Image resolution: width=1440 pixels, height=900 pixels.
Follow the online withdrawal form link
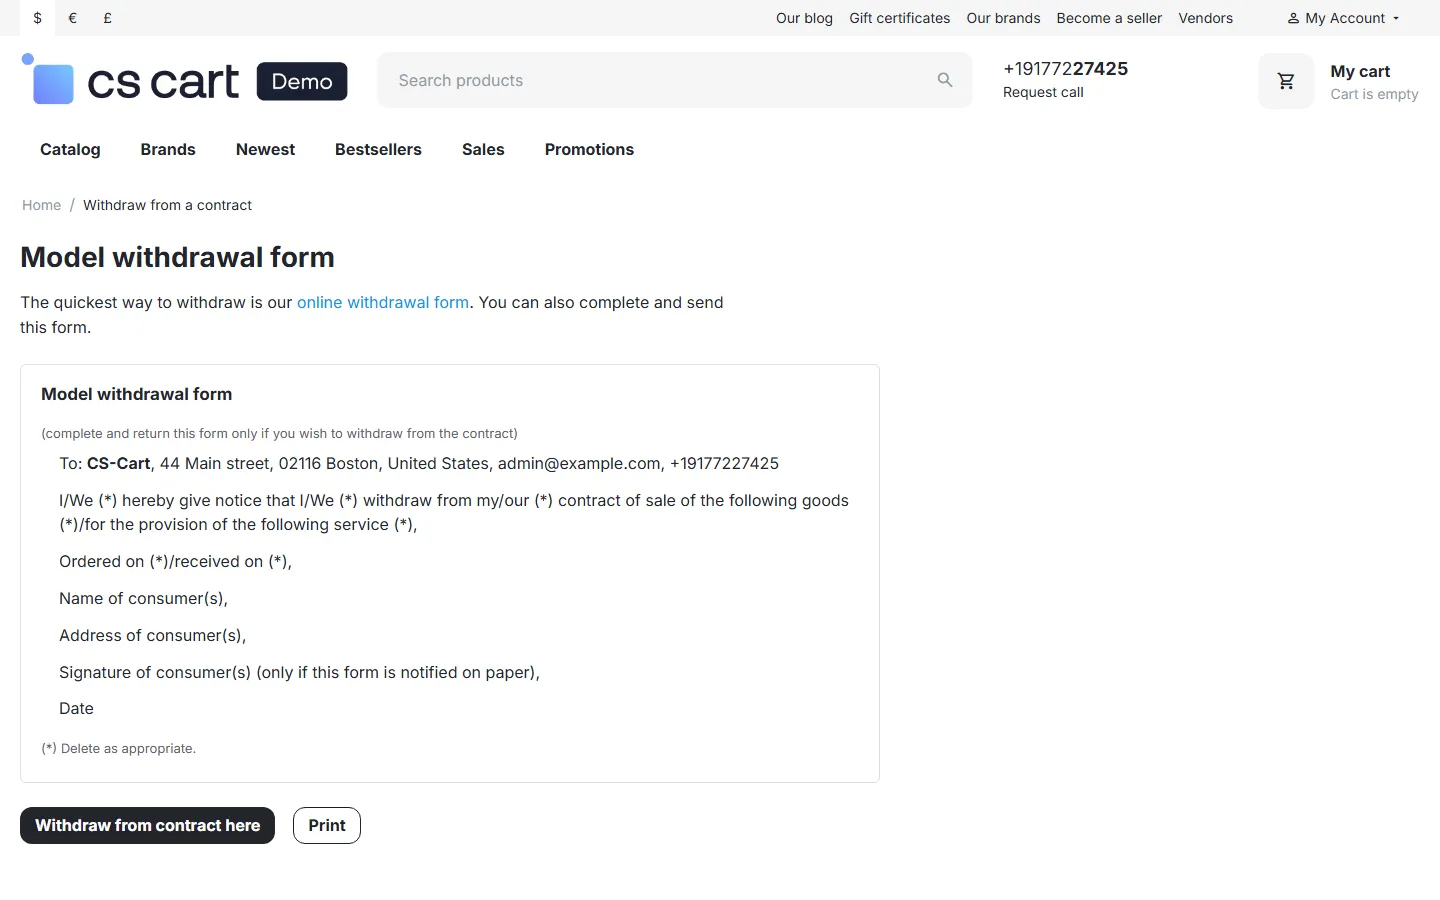point(383,302)
